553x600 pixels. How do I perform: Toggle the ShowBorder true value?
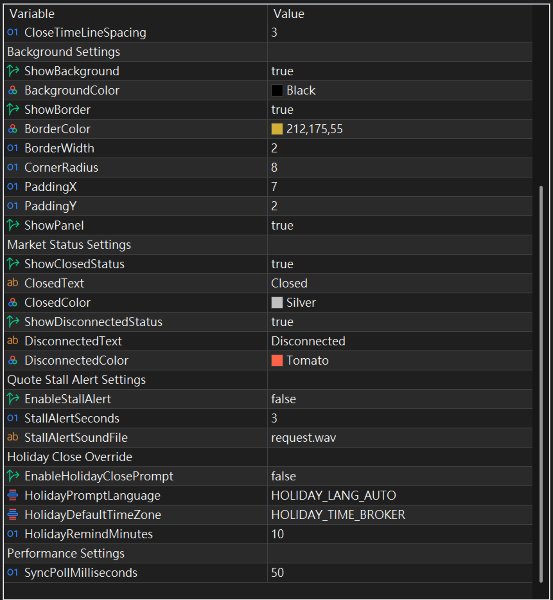[x=282, y=110]
